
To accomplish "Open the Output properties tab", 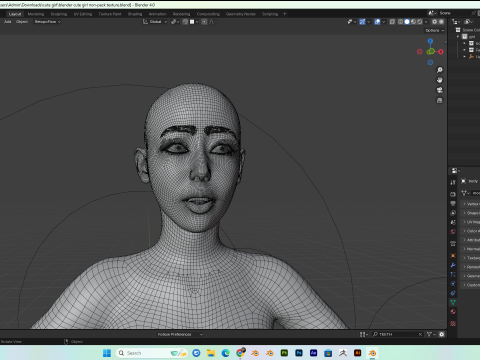I will [453, 203].
